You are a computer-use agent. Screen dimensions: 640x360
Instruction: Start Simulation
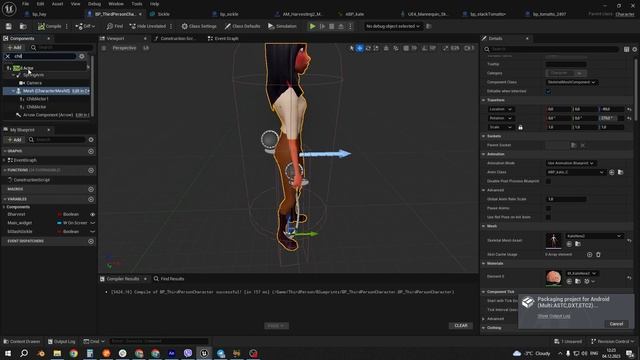(282, 26)
